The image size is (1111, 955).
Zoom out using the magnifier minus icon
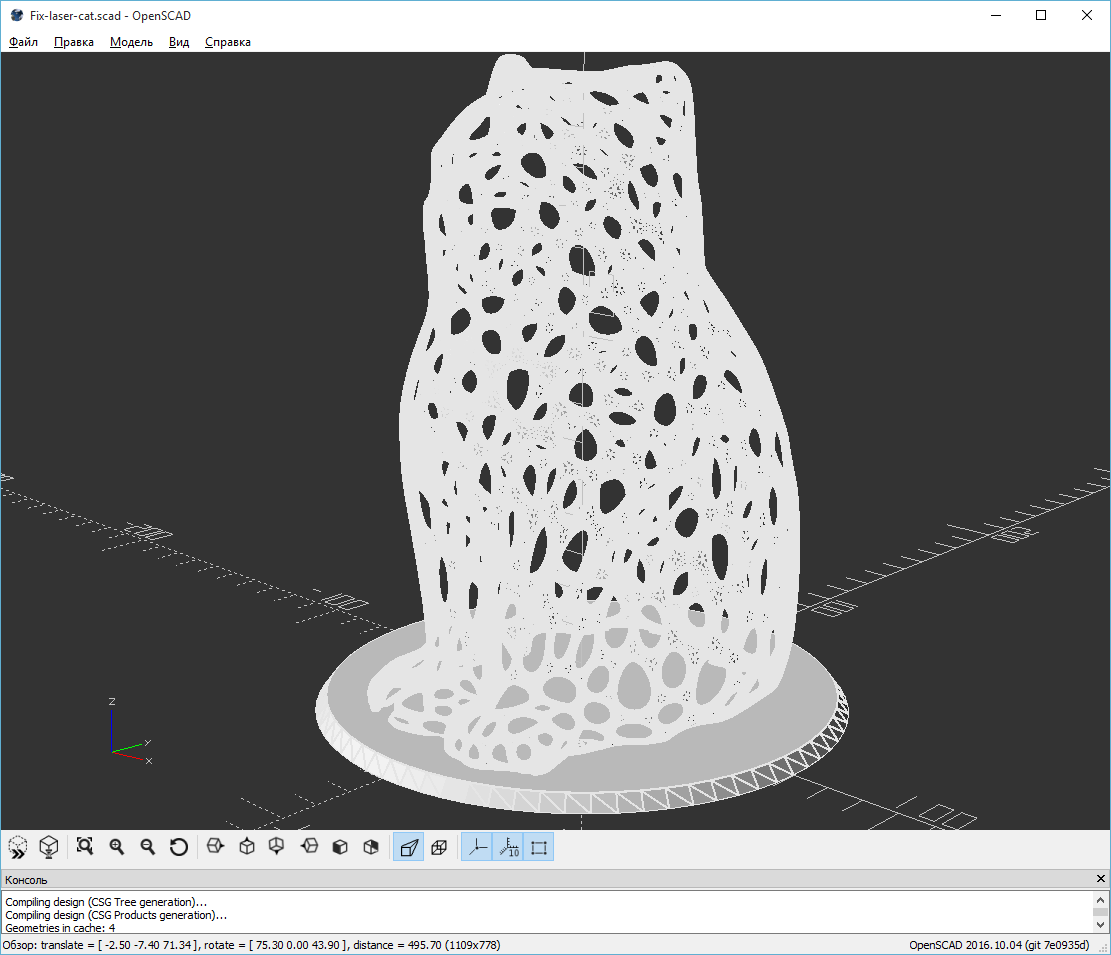[x=147, y=847]
